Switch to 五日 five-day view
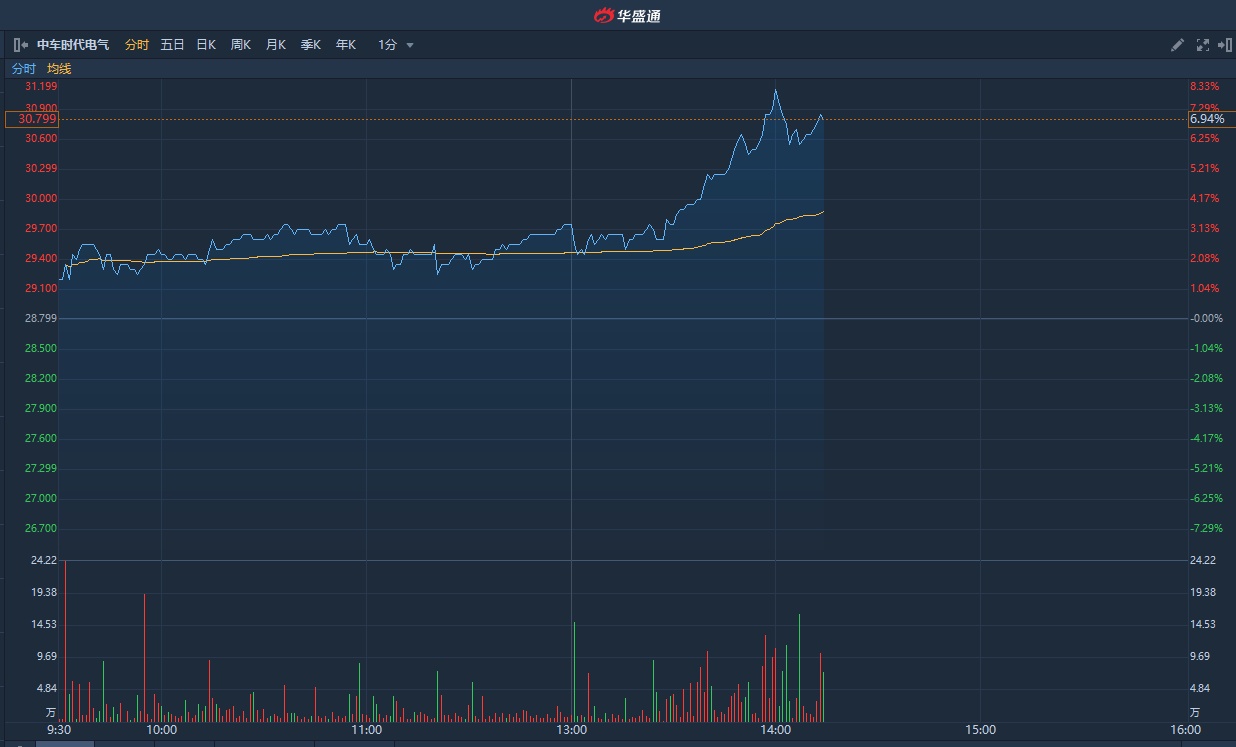 tap(172, 45)
